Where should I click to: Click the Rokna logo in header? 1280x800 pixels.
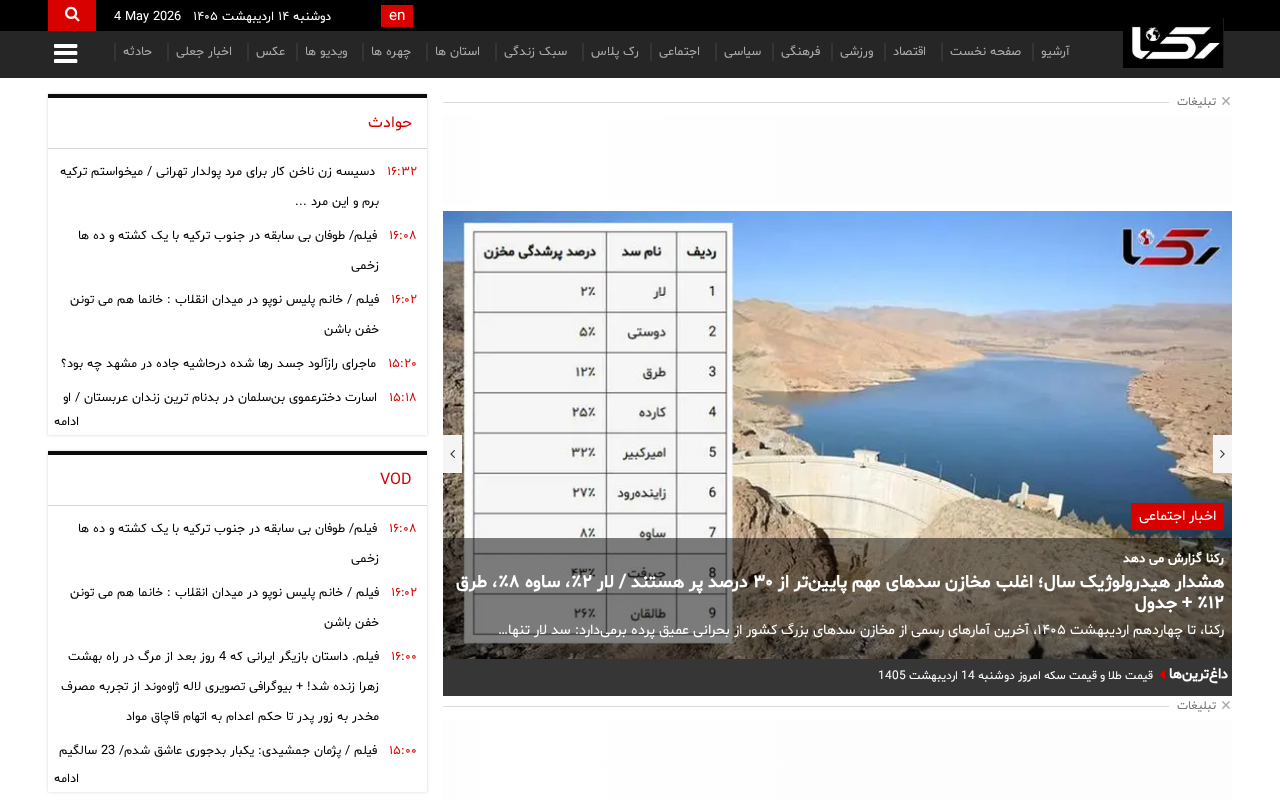[x=1173, y=44]
